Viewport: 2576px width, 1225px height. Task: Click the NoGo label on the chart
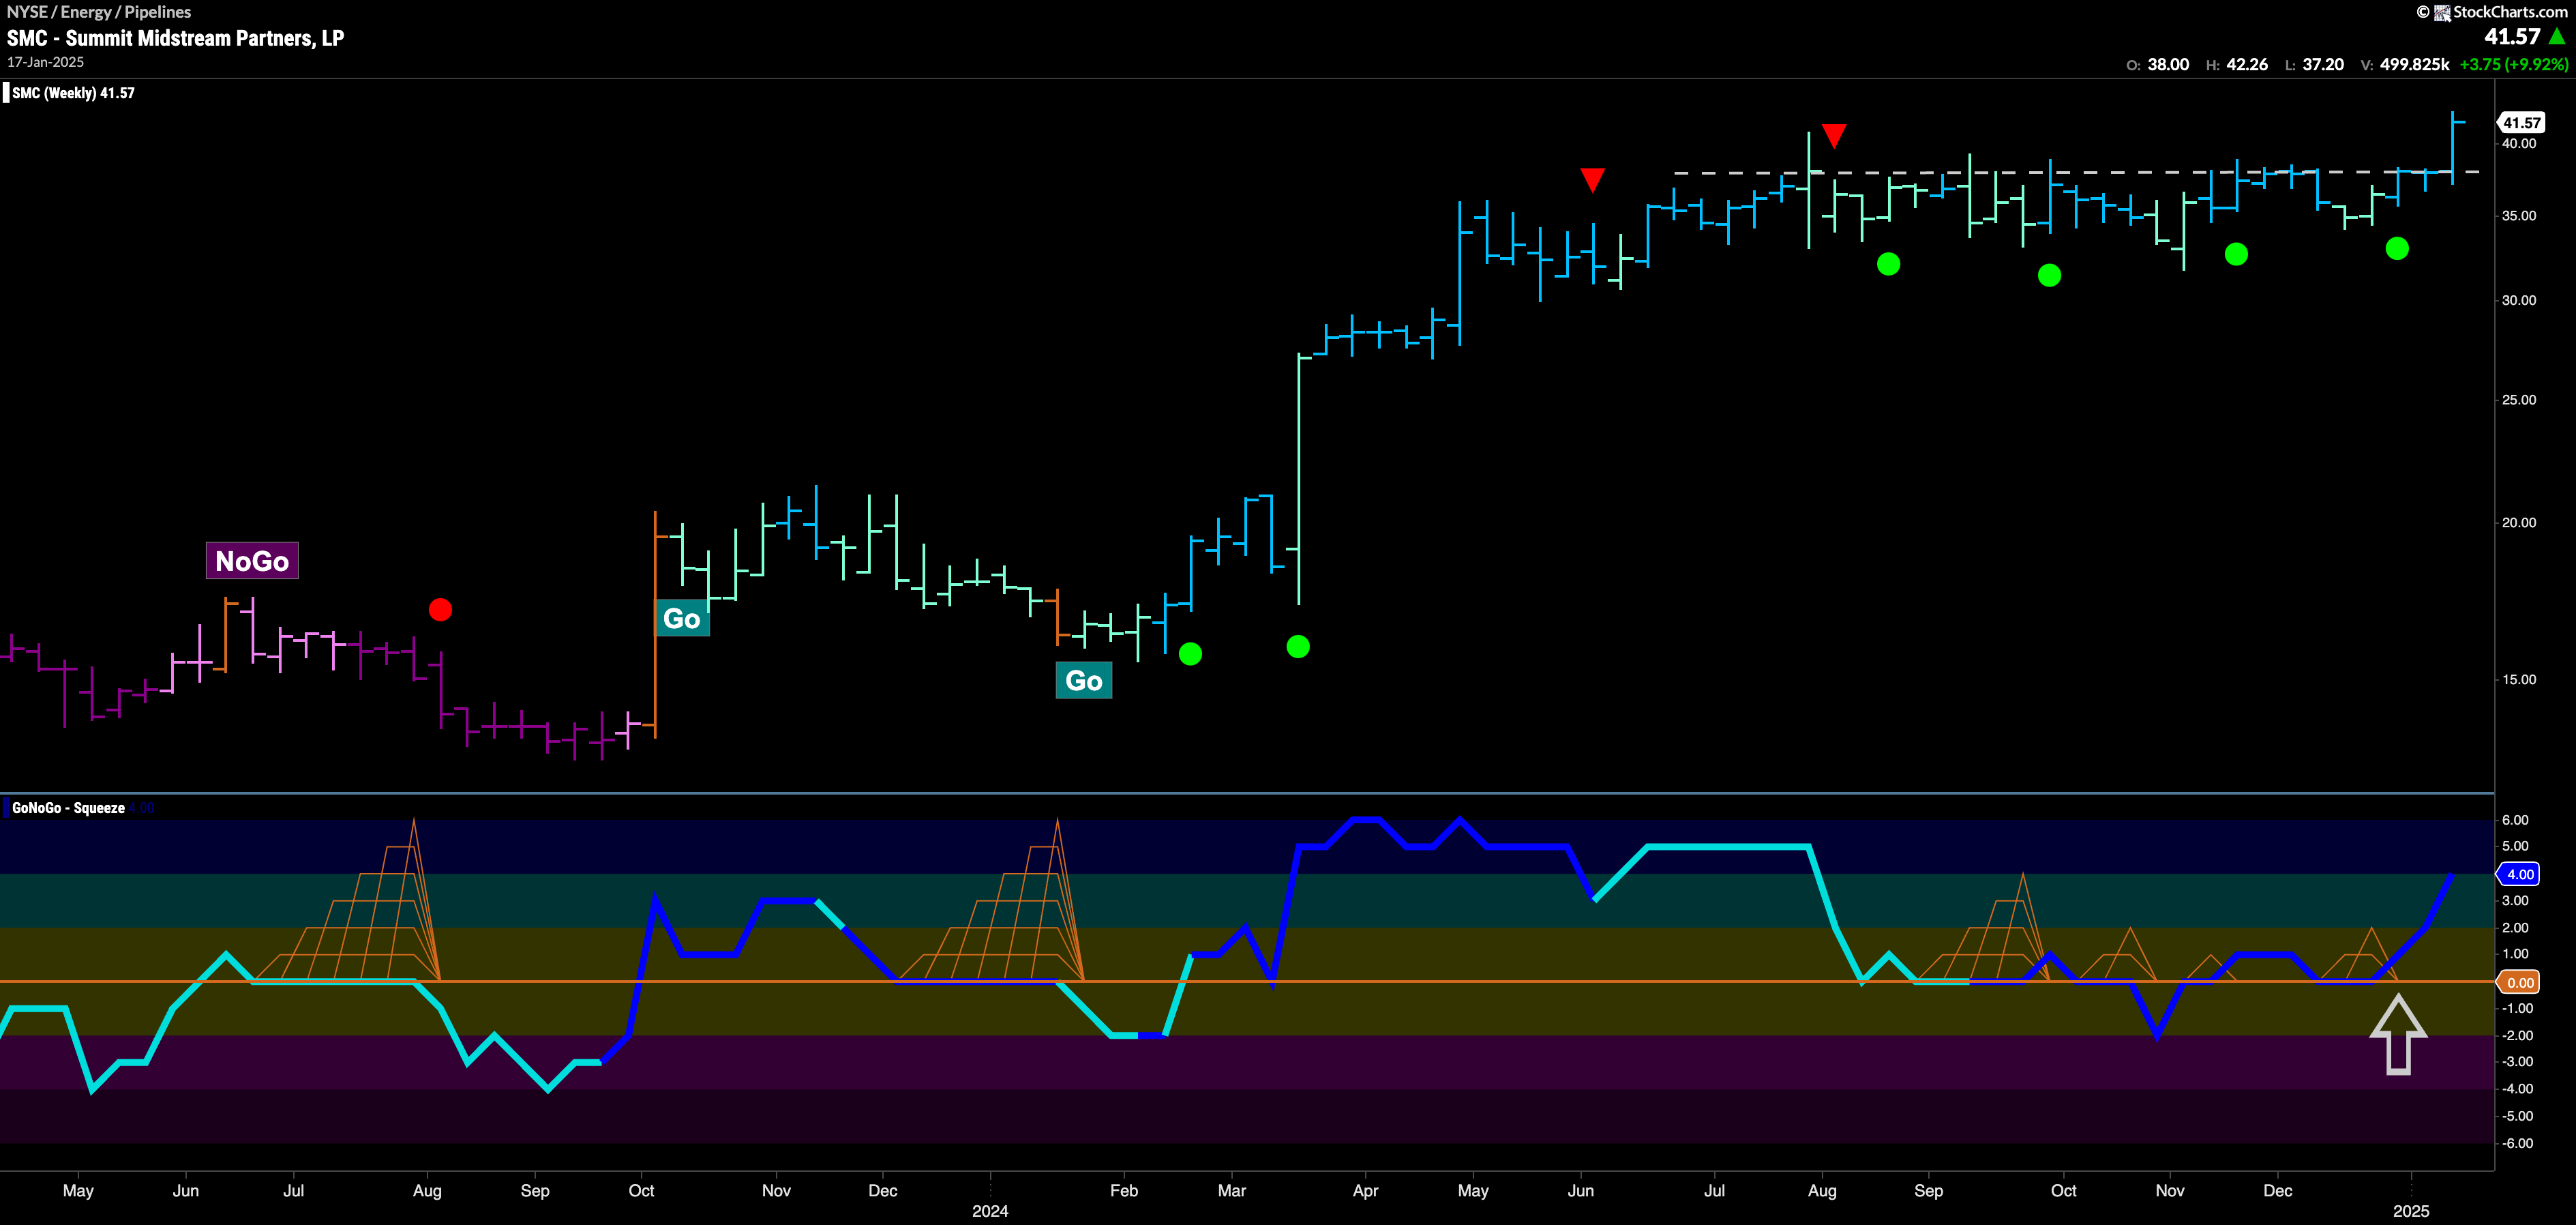click(x=252, y=561)
